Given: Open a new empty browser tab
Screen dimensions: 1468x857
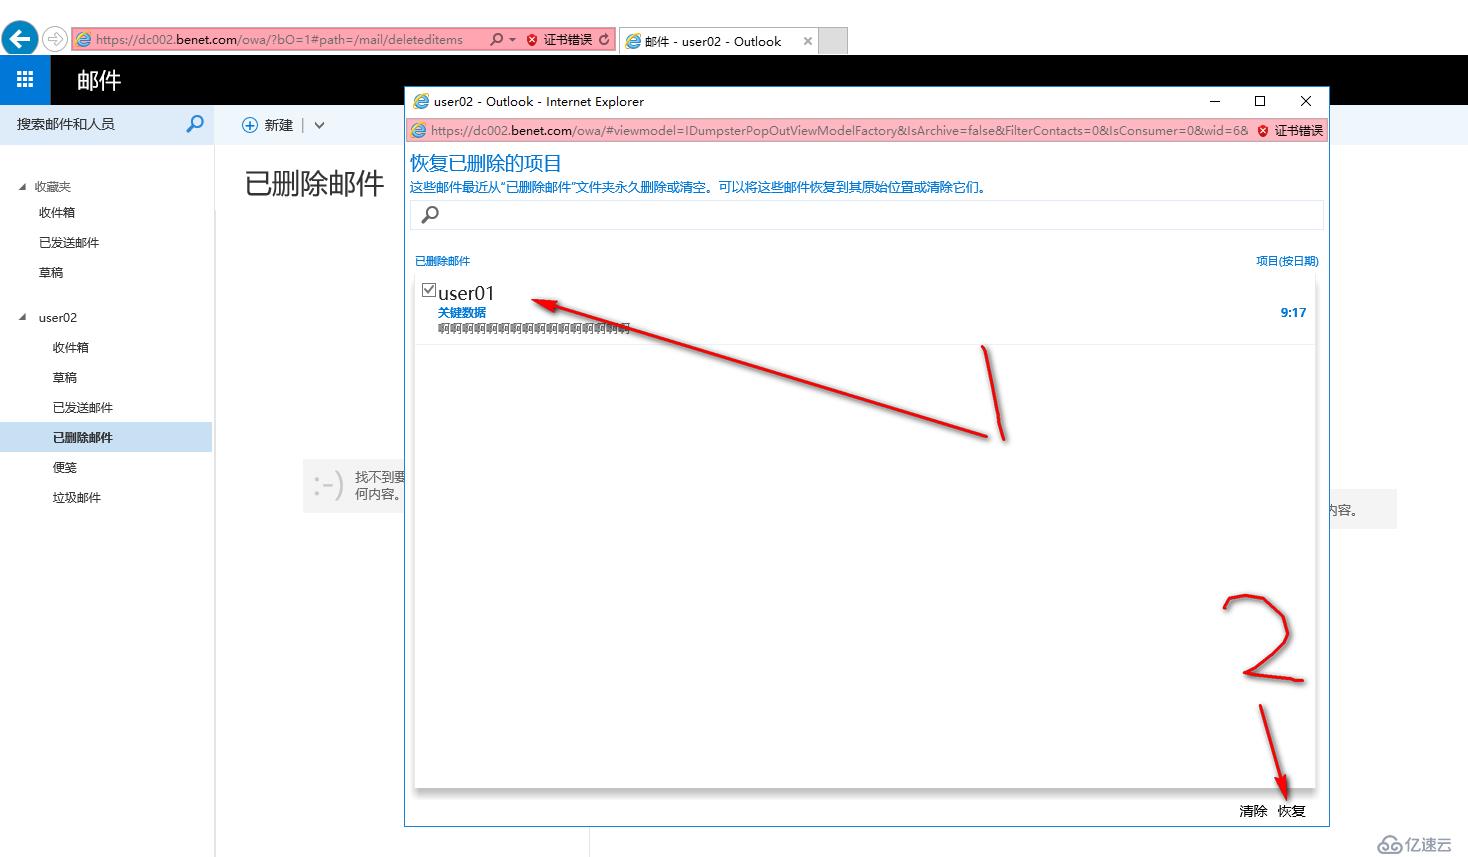Looking at the screenshot, I should pyautogui.click(x=833, y=41).
